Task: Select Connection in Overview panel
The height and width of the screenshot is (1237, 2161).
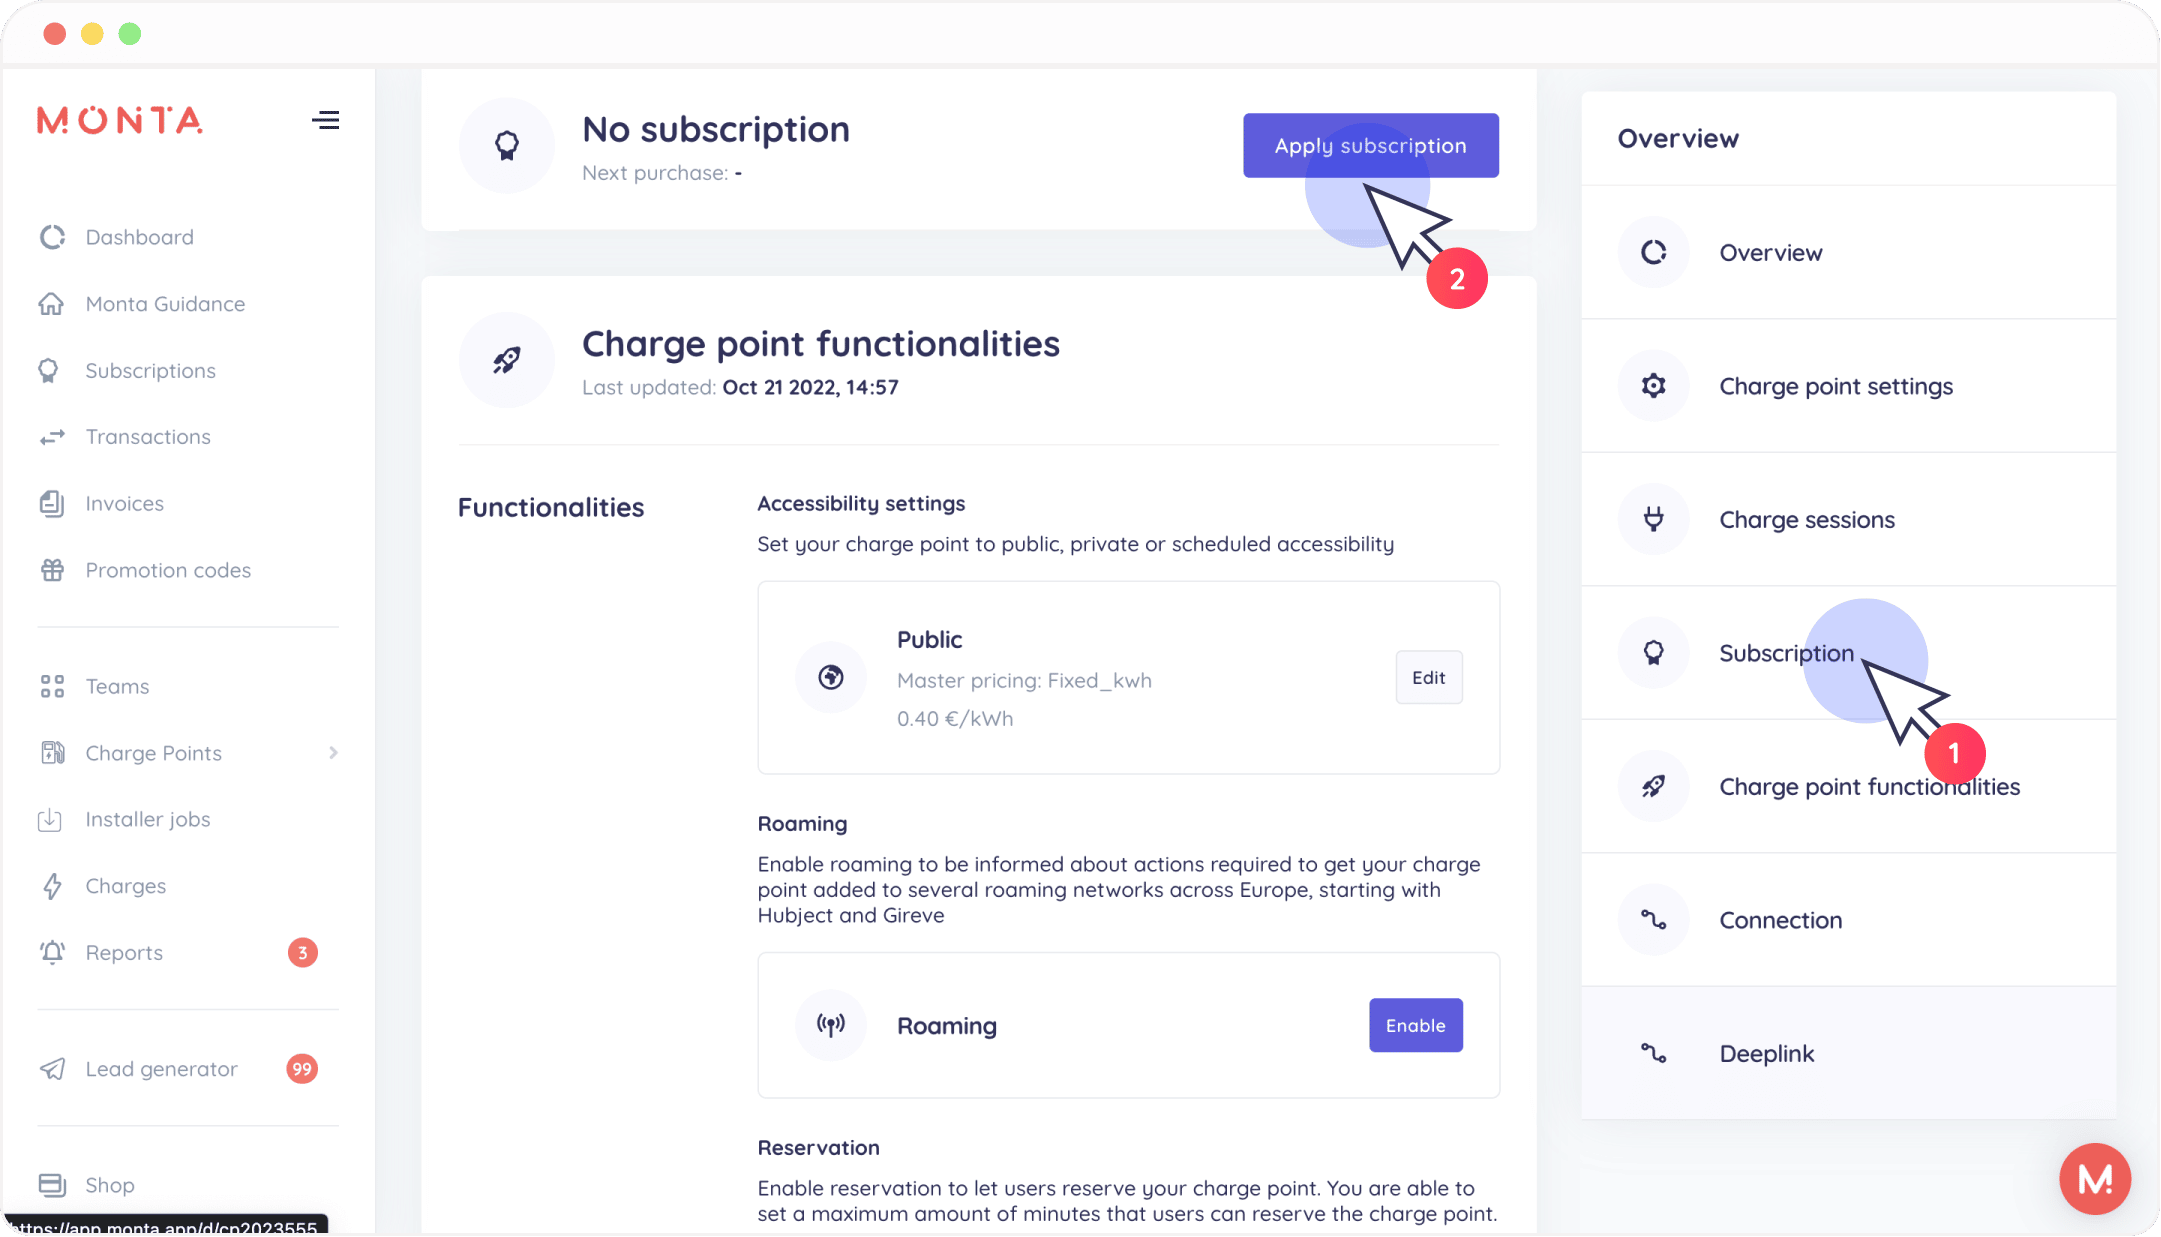Action: [1848, 920]
